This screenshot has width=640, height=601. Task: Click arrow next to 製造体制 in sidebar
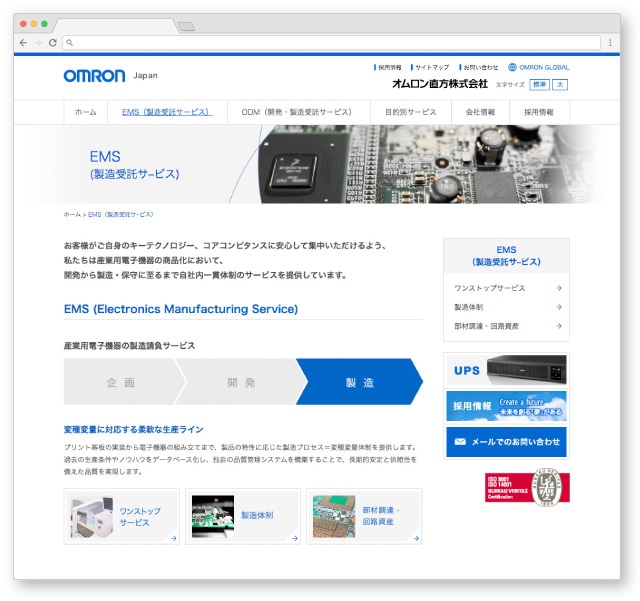point(559,307)
